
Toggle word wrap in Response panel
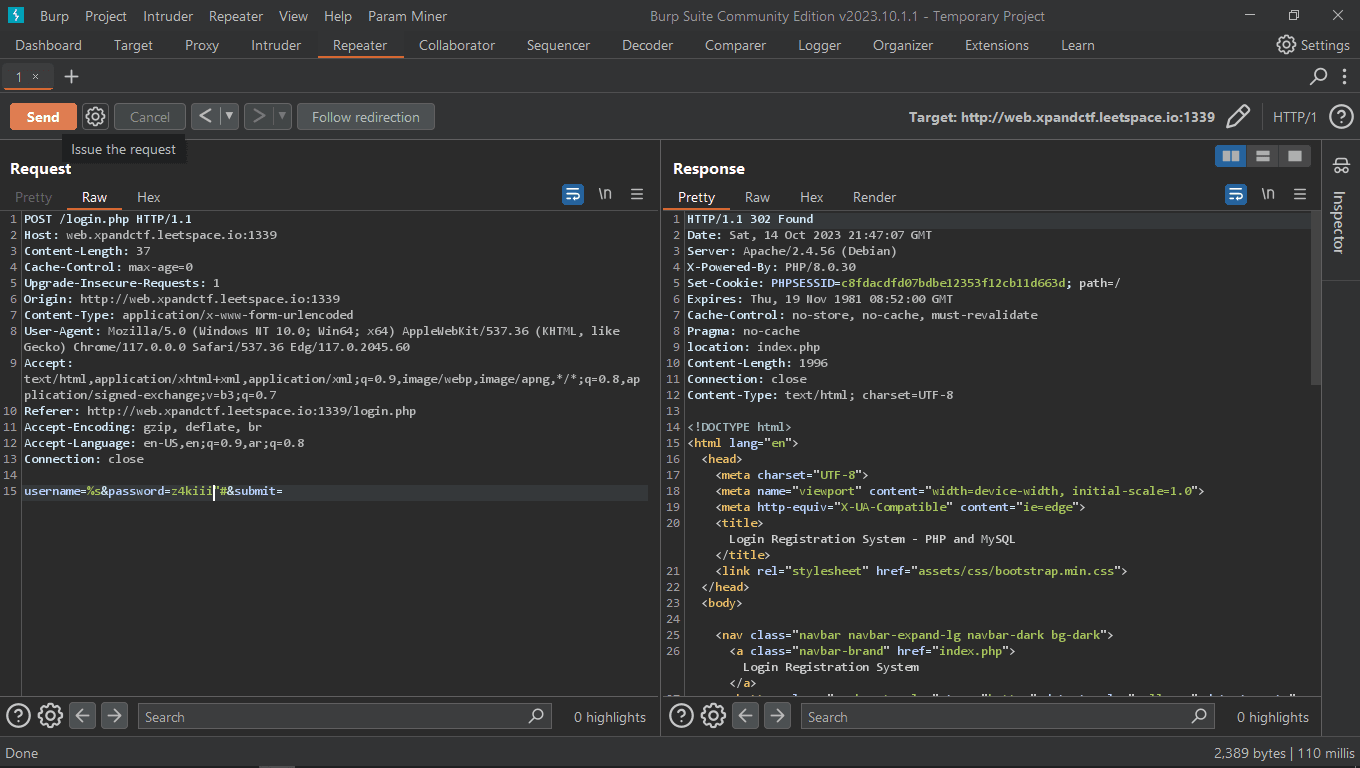[x=1236, y=194]
